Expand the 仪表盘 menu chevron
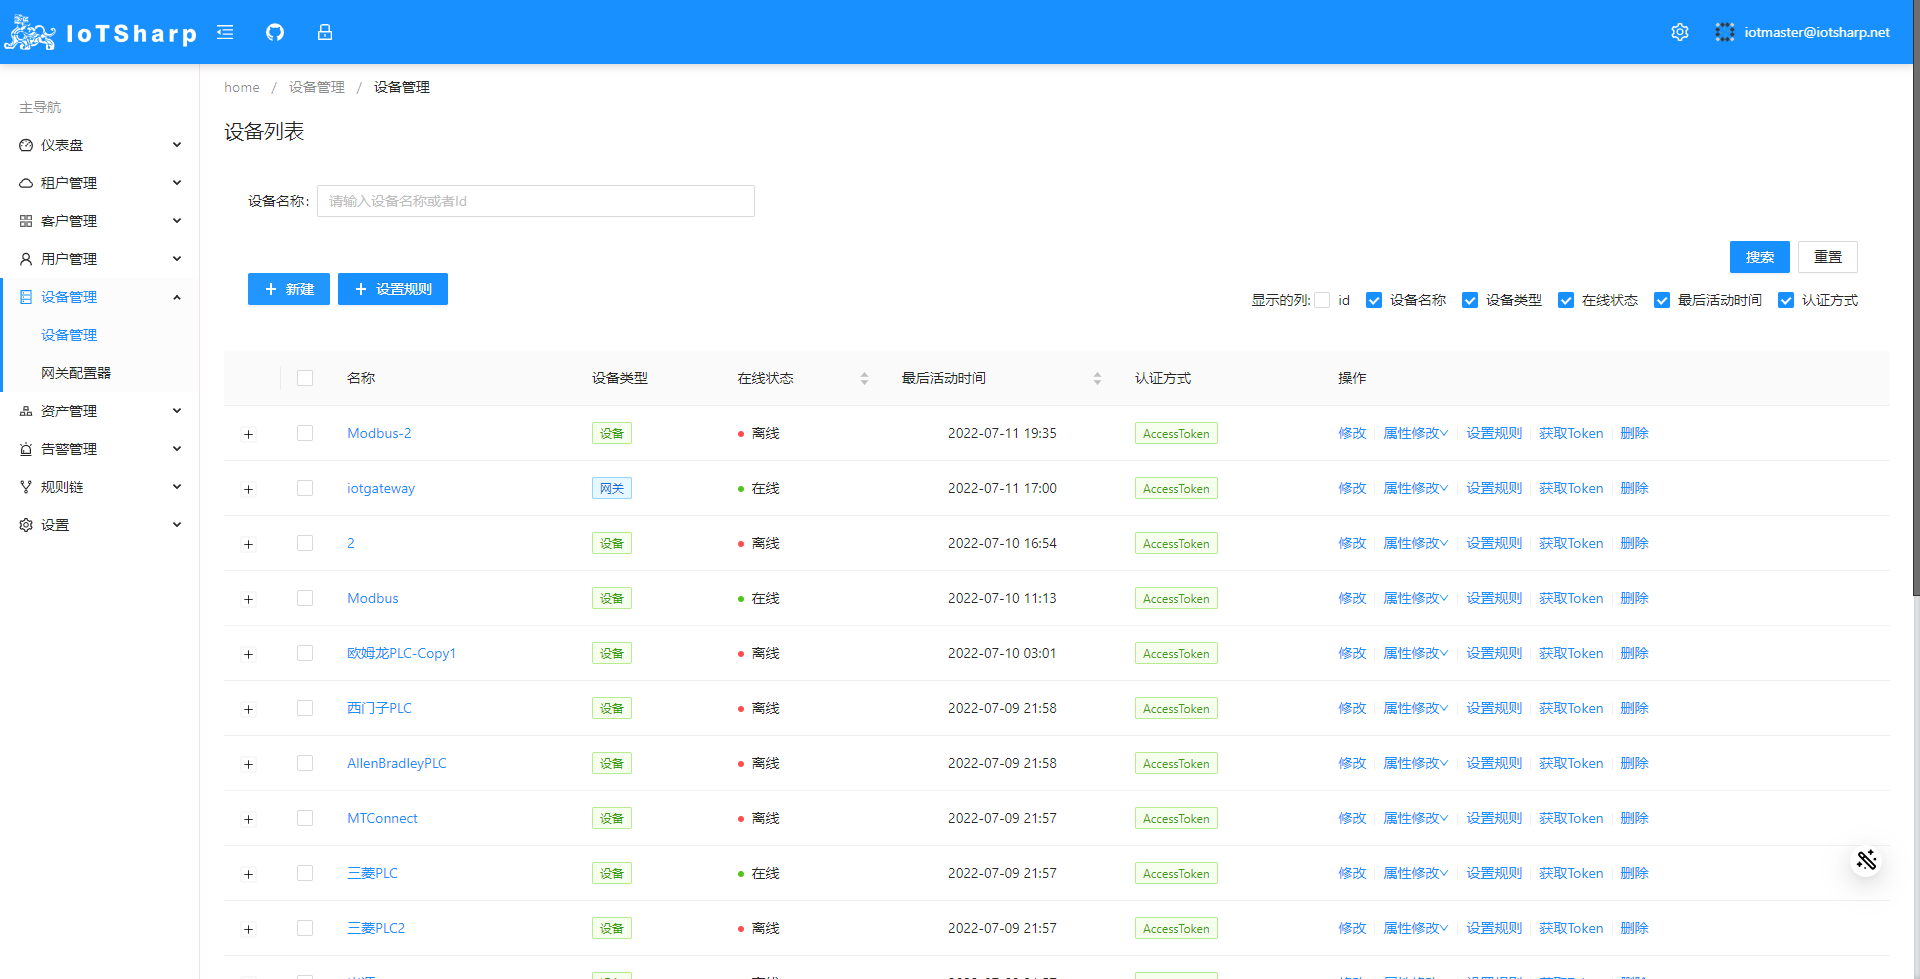Viewport: 1920px width, 979px height. [x=177, y=145]
